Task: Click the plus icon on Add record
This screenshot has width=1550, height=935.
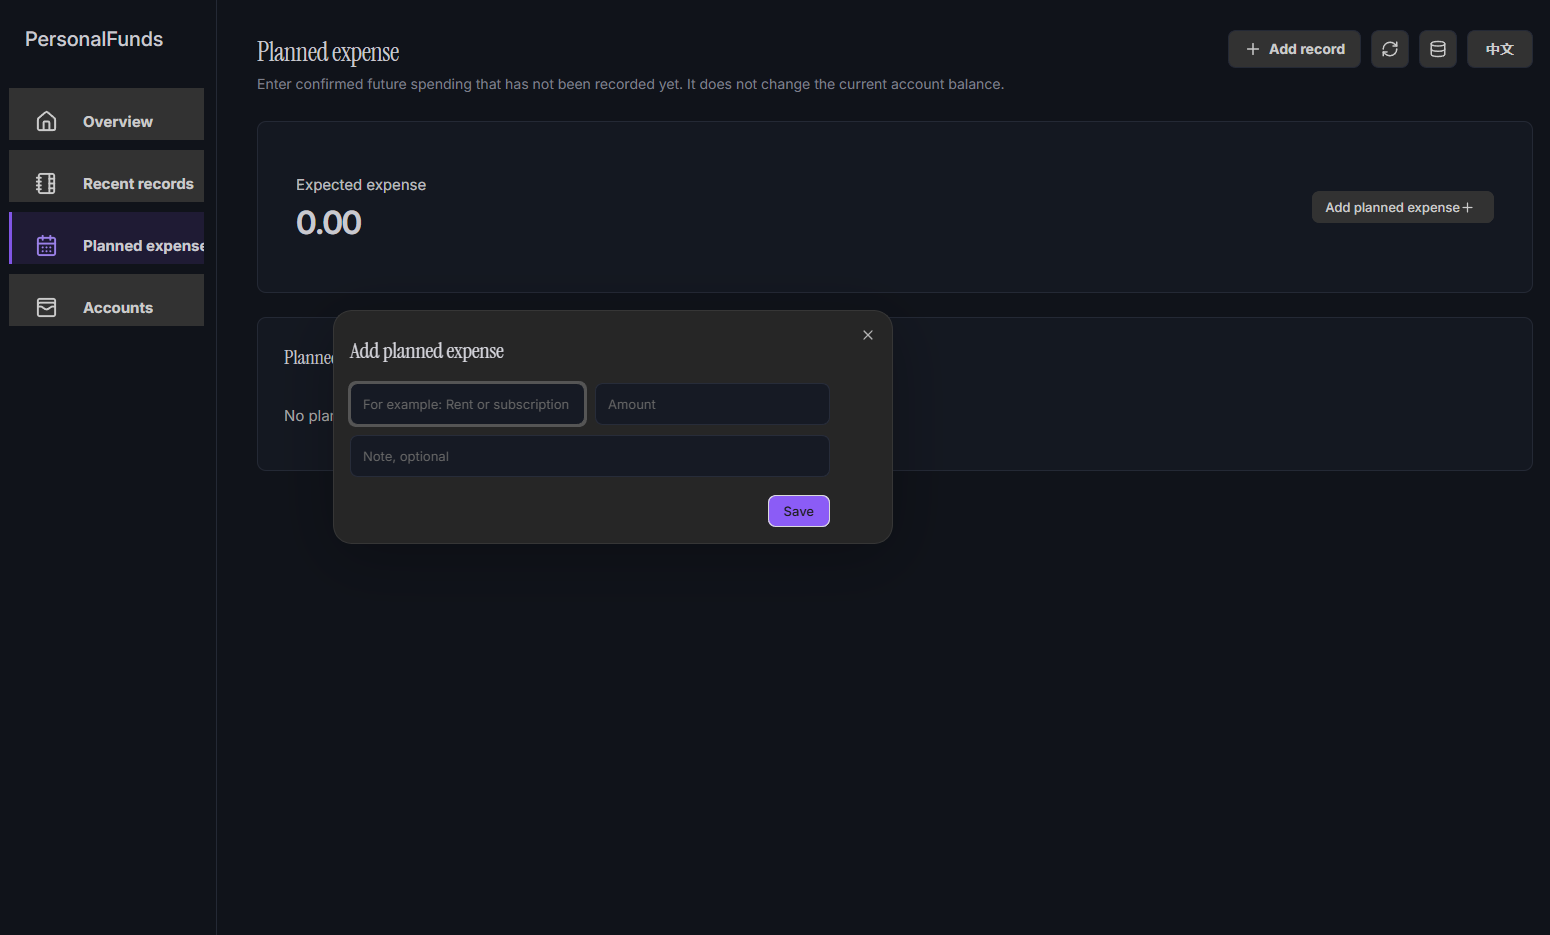Action: tap(1253, 49)
